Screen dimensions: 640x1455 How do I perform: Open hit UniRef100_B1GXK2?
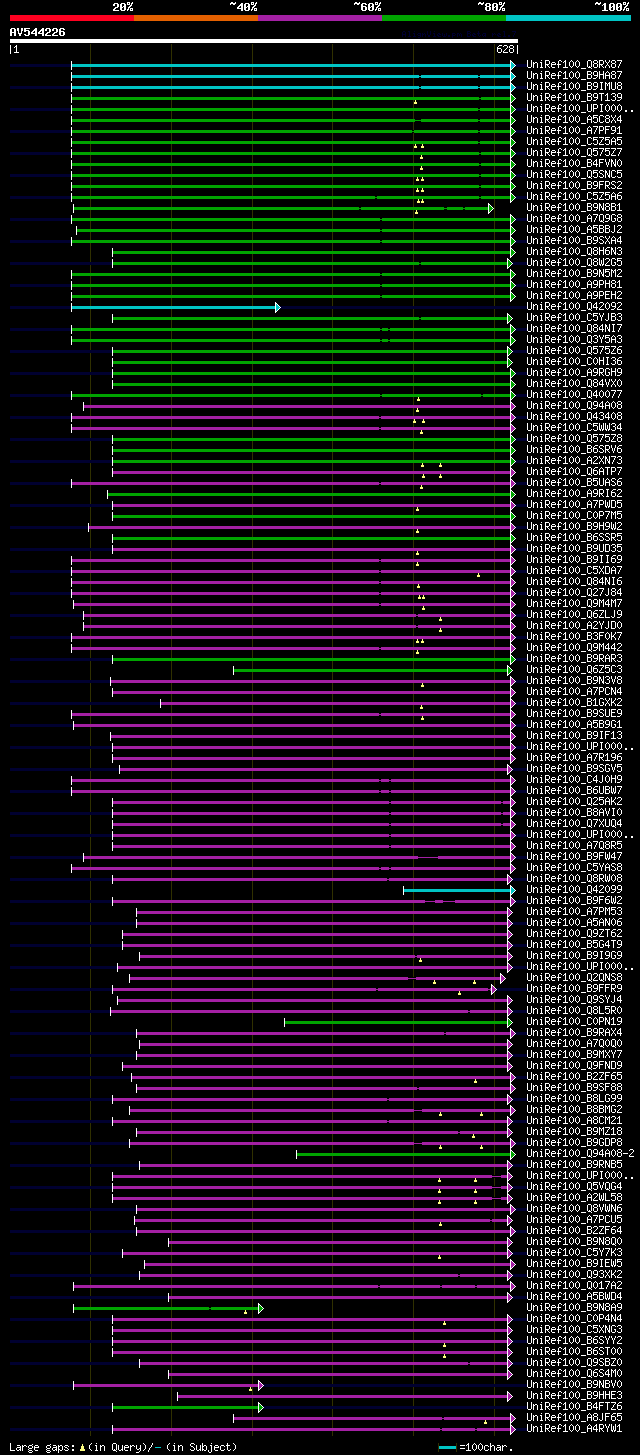pyautogui.click(x=574, y=703)
